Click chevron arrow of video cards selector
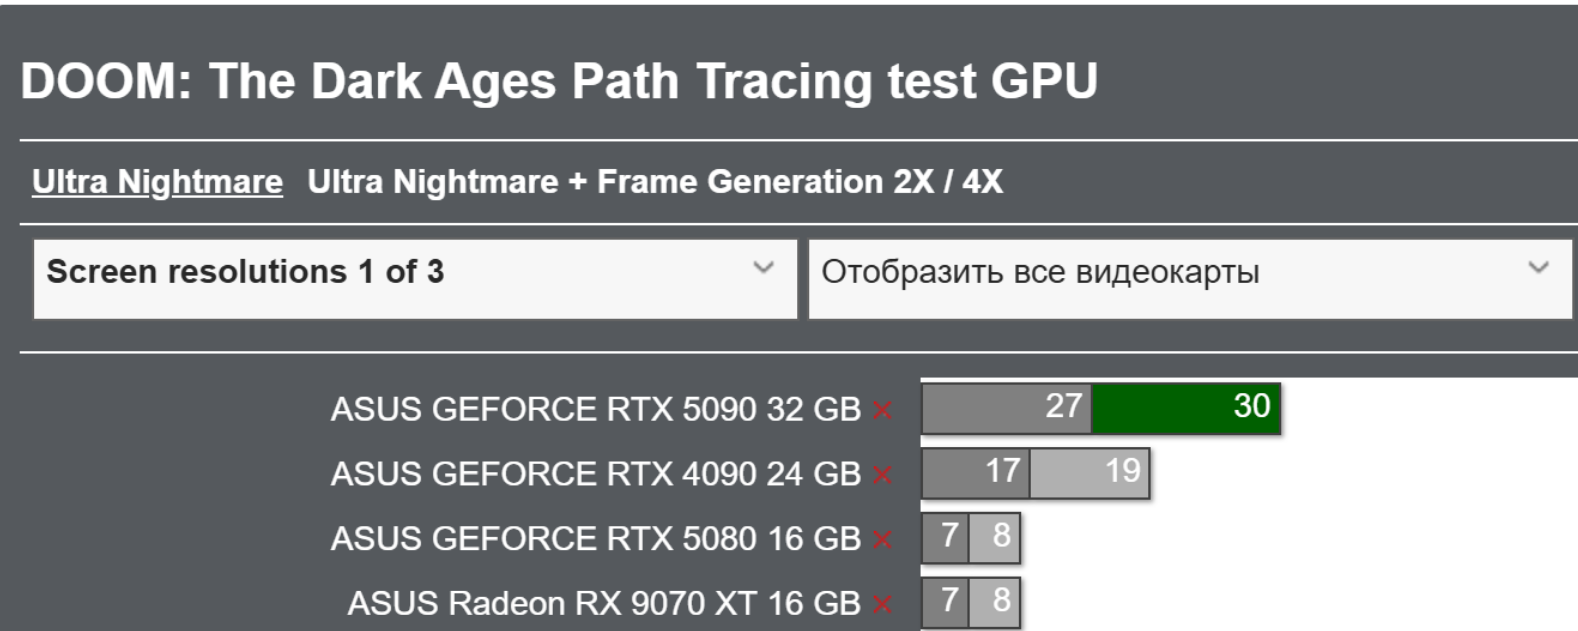Viewport: 1578px width, 631px height. (1539, 268)
